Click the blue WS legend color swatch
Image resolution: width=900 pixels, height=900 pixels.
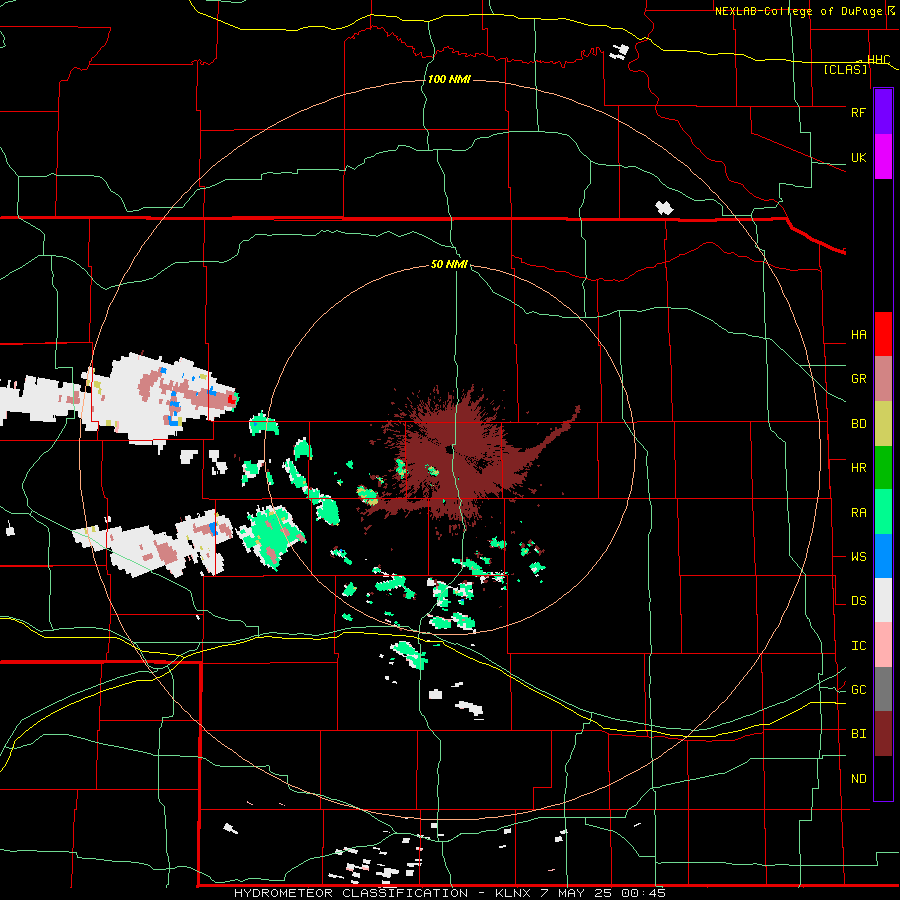[x=883, y=556]
